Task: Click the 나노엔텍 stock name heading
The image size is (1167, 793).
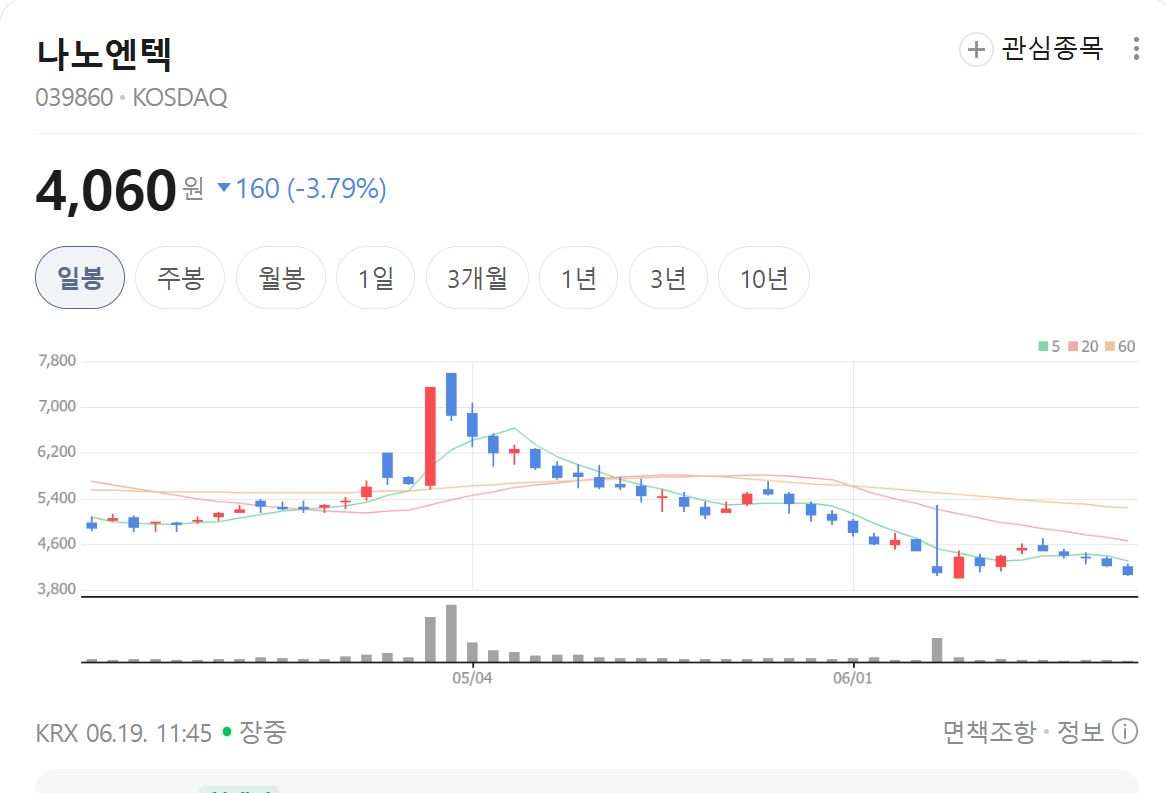Action: 104,54
